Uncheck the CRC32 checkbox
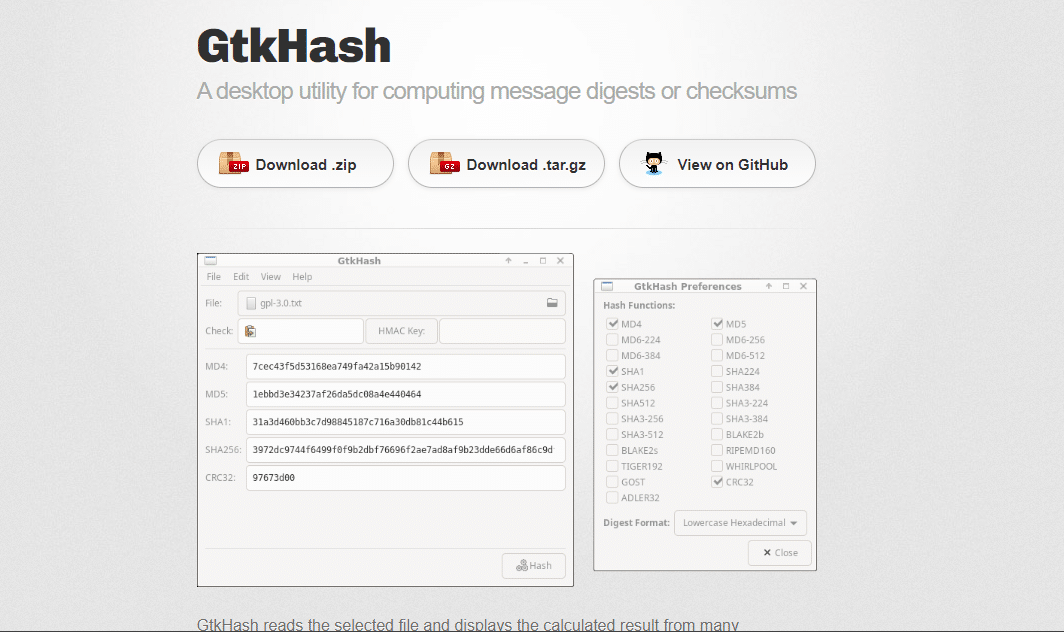This screenshot has height=632, width=1064. tap(717, 482)
